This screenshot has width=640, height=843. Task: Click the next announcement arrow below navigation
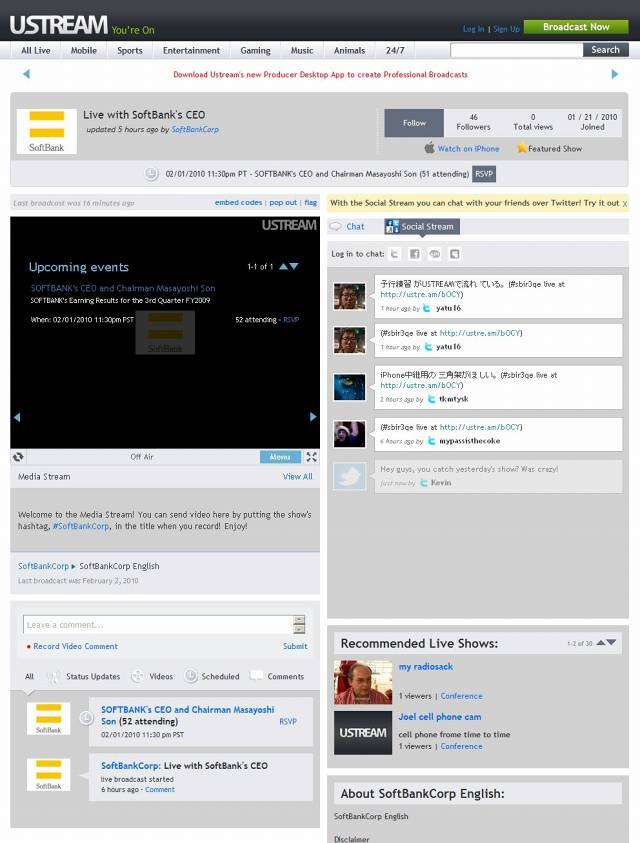(615, 74)
